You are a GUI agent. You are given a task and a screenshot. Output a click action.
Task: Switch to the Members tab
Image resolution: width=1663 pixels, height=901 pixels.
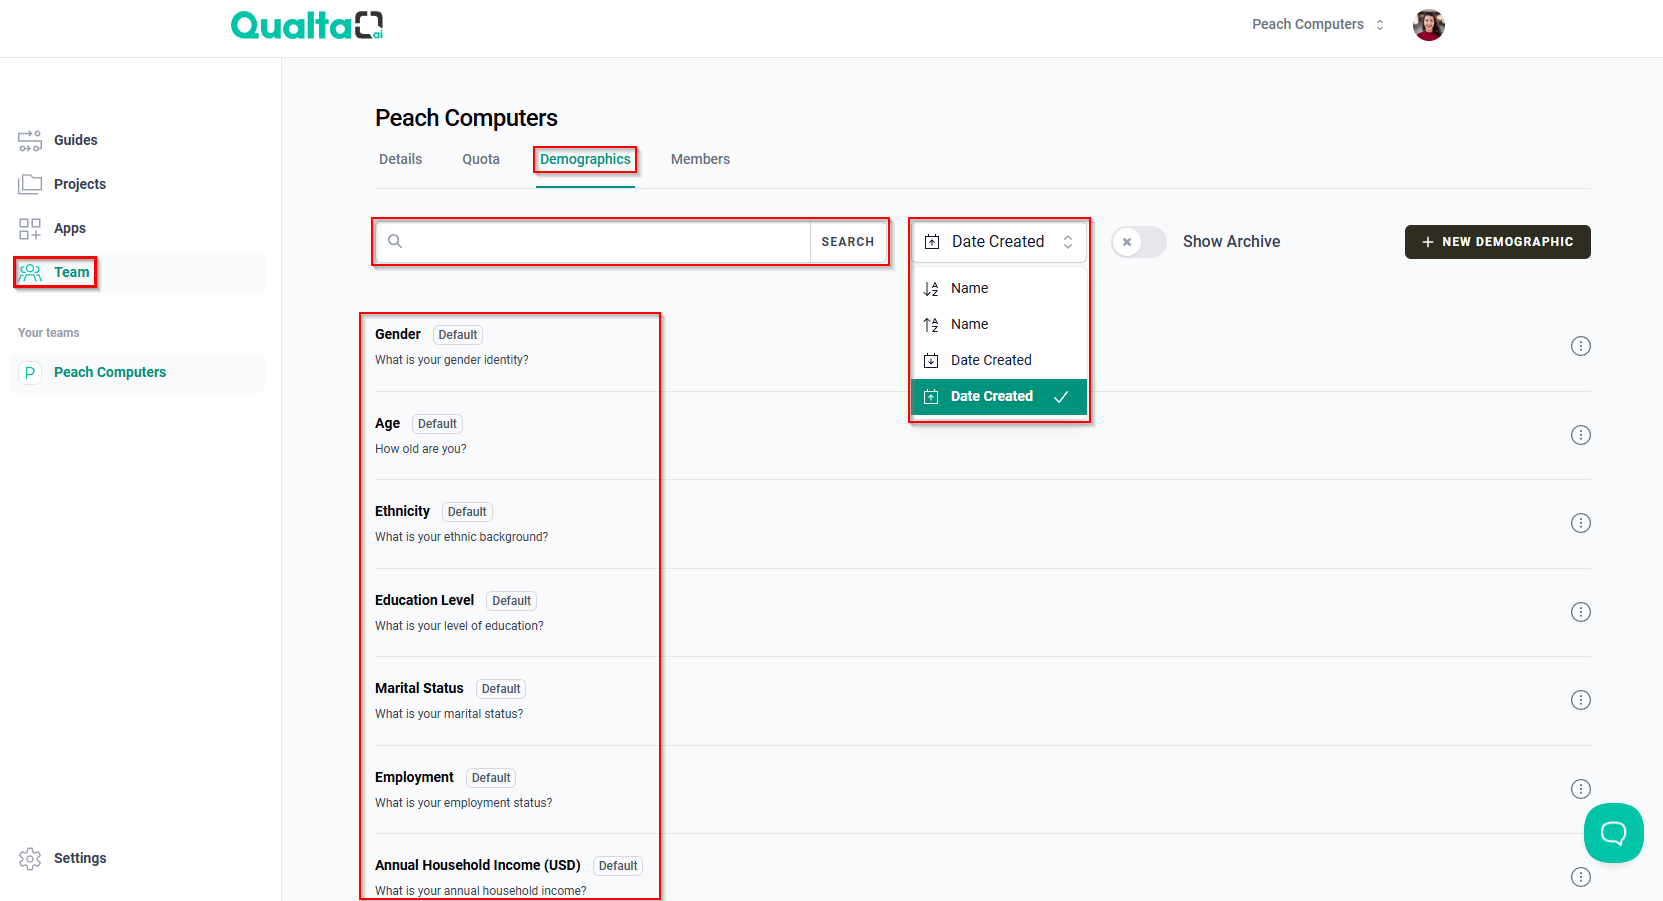coord(700,159)
